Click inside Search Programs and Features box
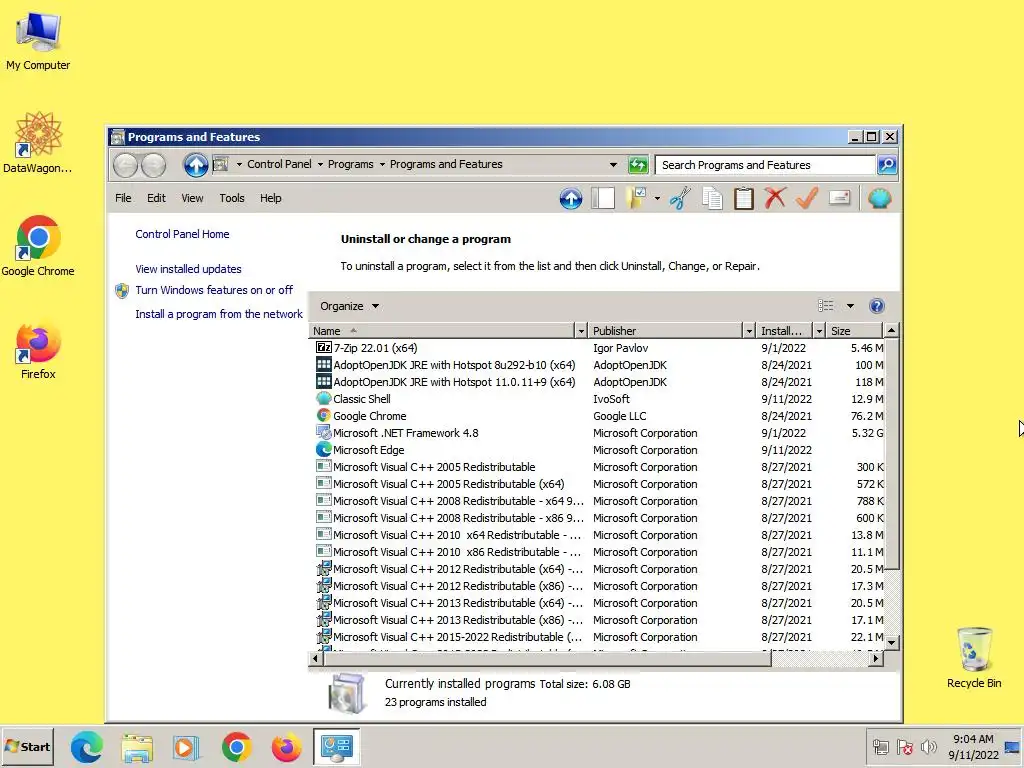Screen dimensions: 1024x768 coord(765,165)
